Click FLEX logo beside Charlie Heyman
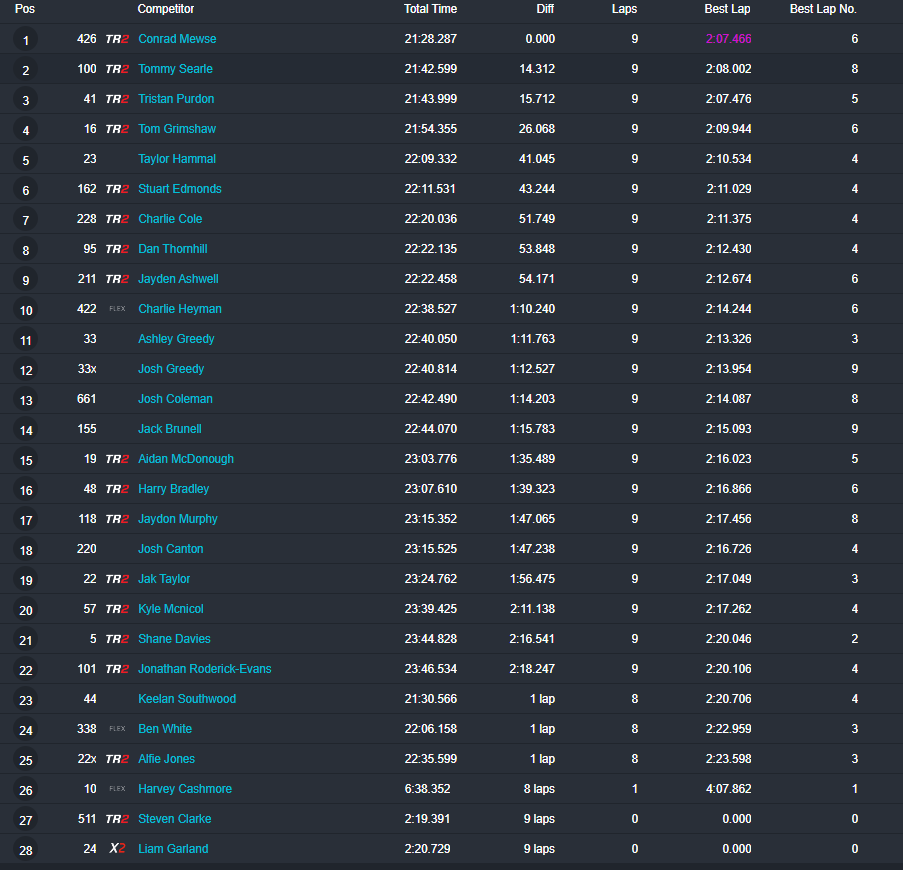The width and height of the screenshot is (903, 870). [117, 309]
